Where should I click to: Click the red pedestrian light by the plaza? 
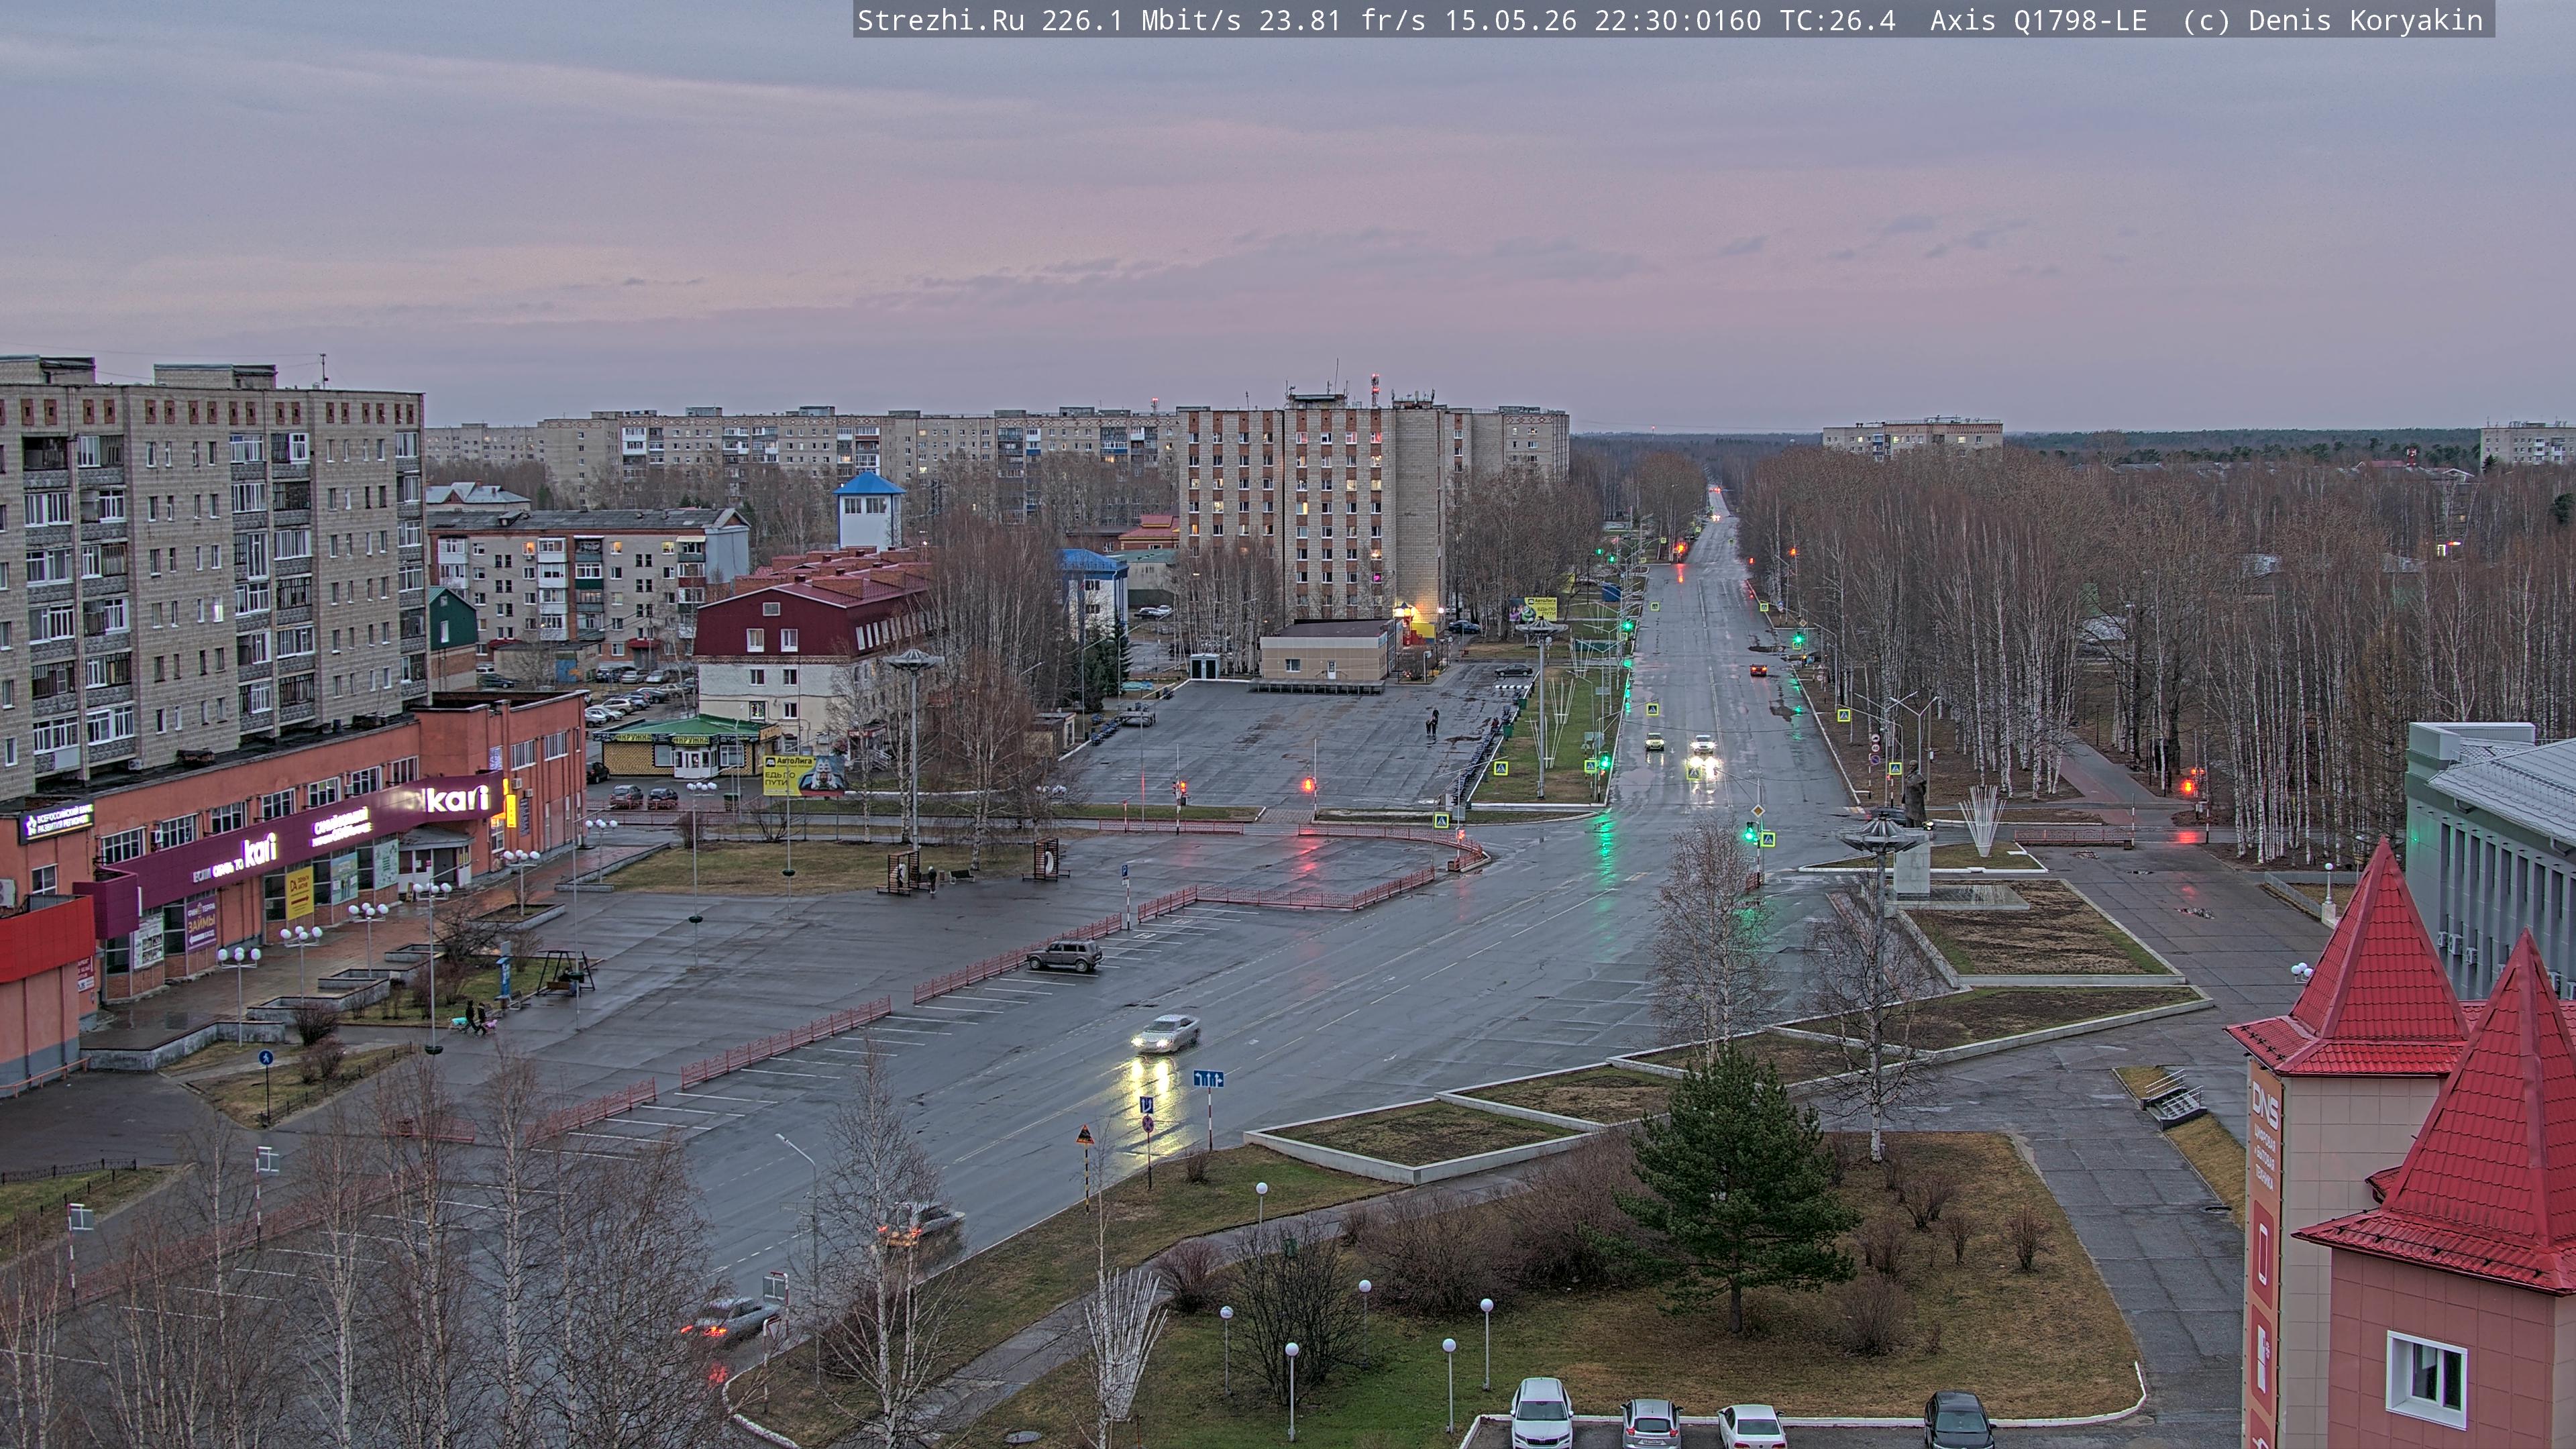(x=1308, y=785)
